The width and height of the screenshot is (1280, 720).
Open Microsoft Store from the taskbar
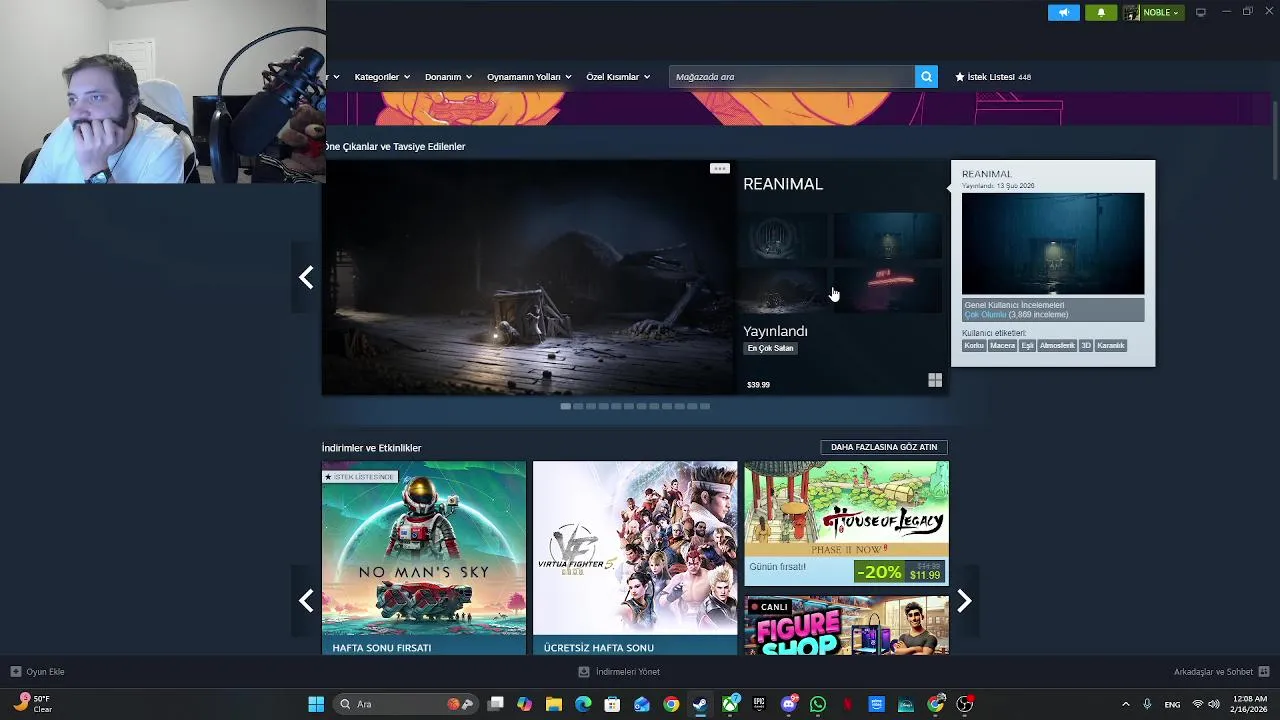click(612, 704)
